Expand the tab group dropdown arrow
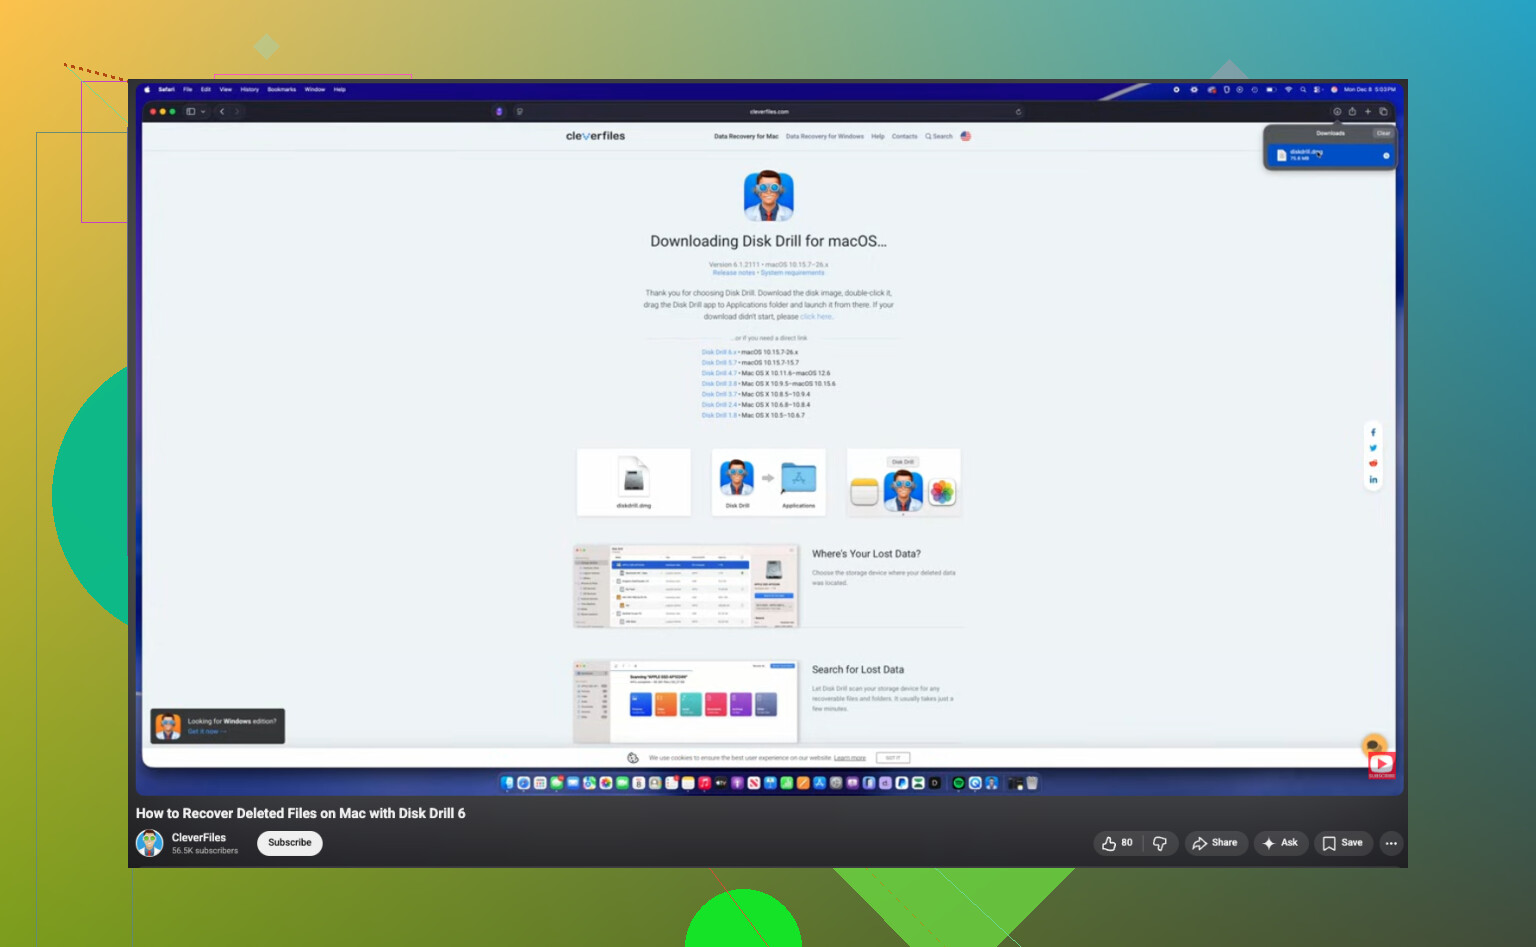This screenshot has width=1536, height=947. pyautogui.click(x=203, y=111)
